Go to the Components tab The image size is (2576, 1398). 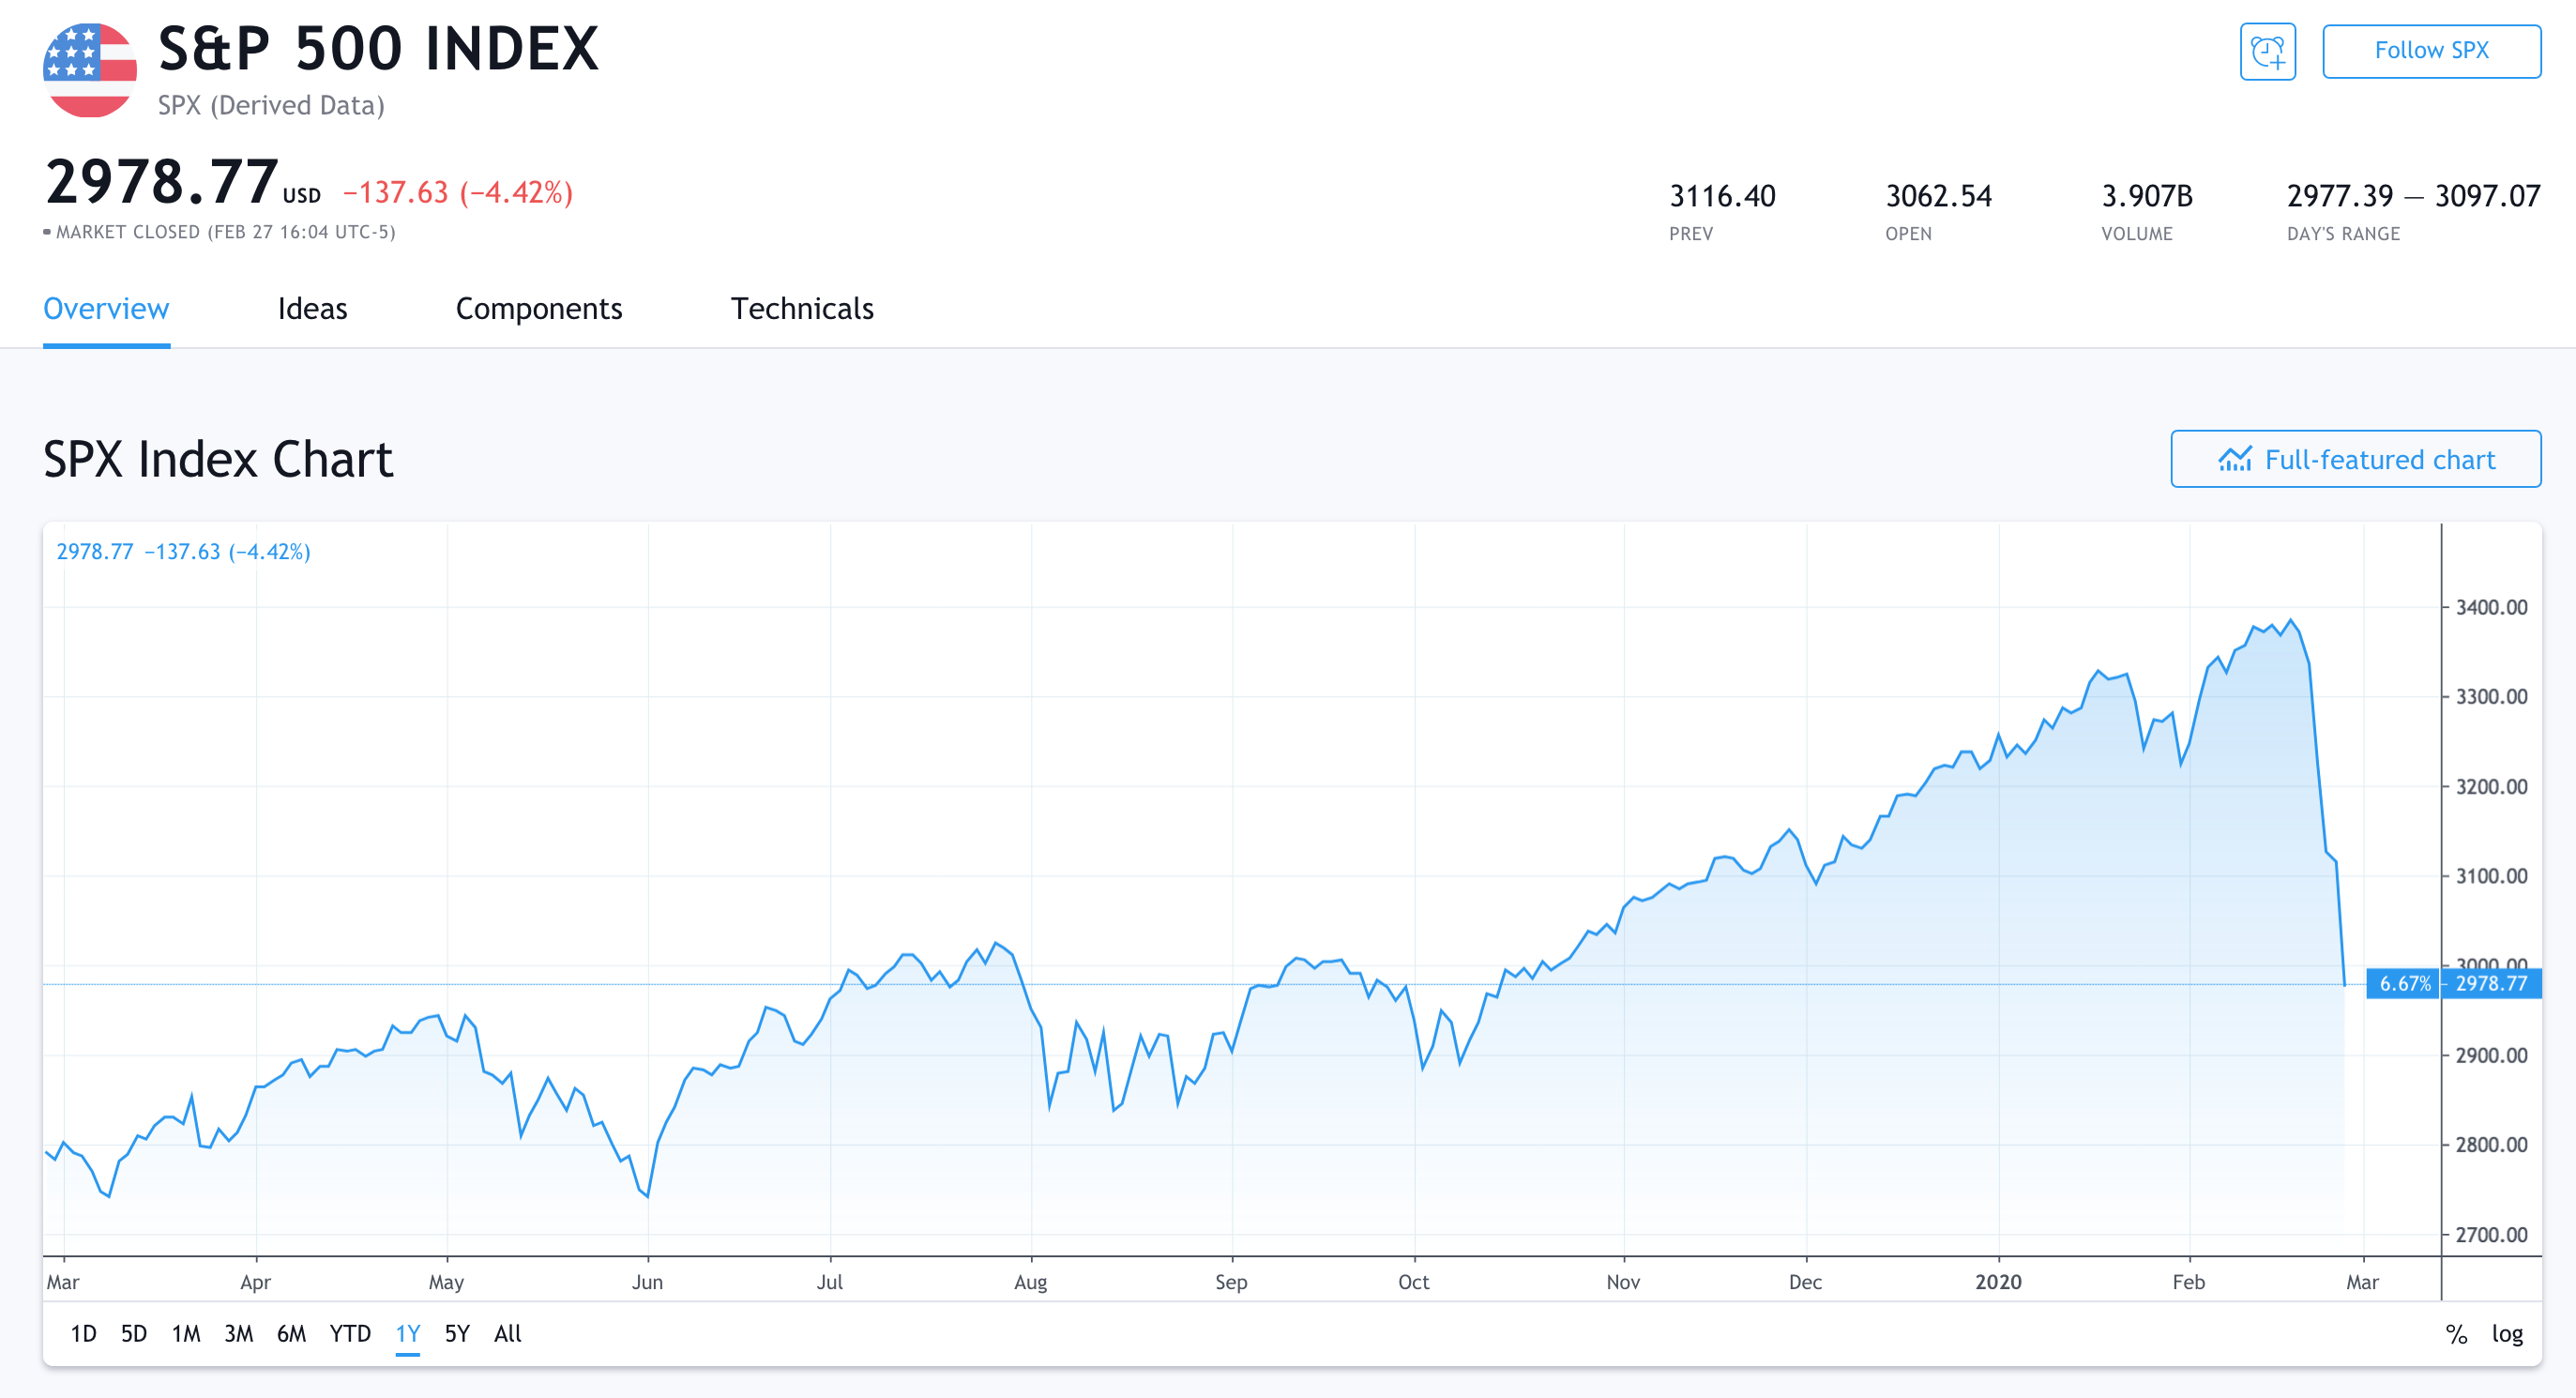(x=539, y=309)
